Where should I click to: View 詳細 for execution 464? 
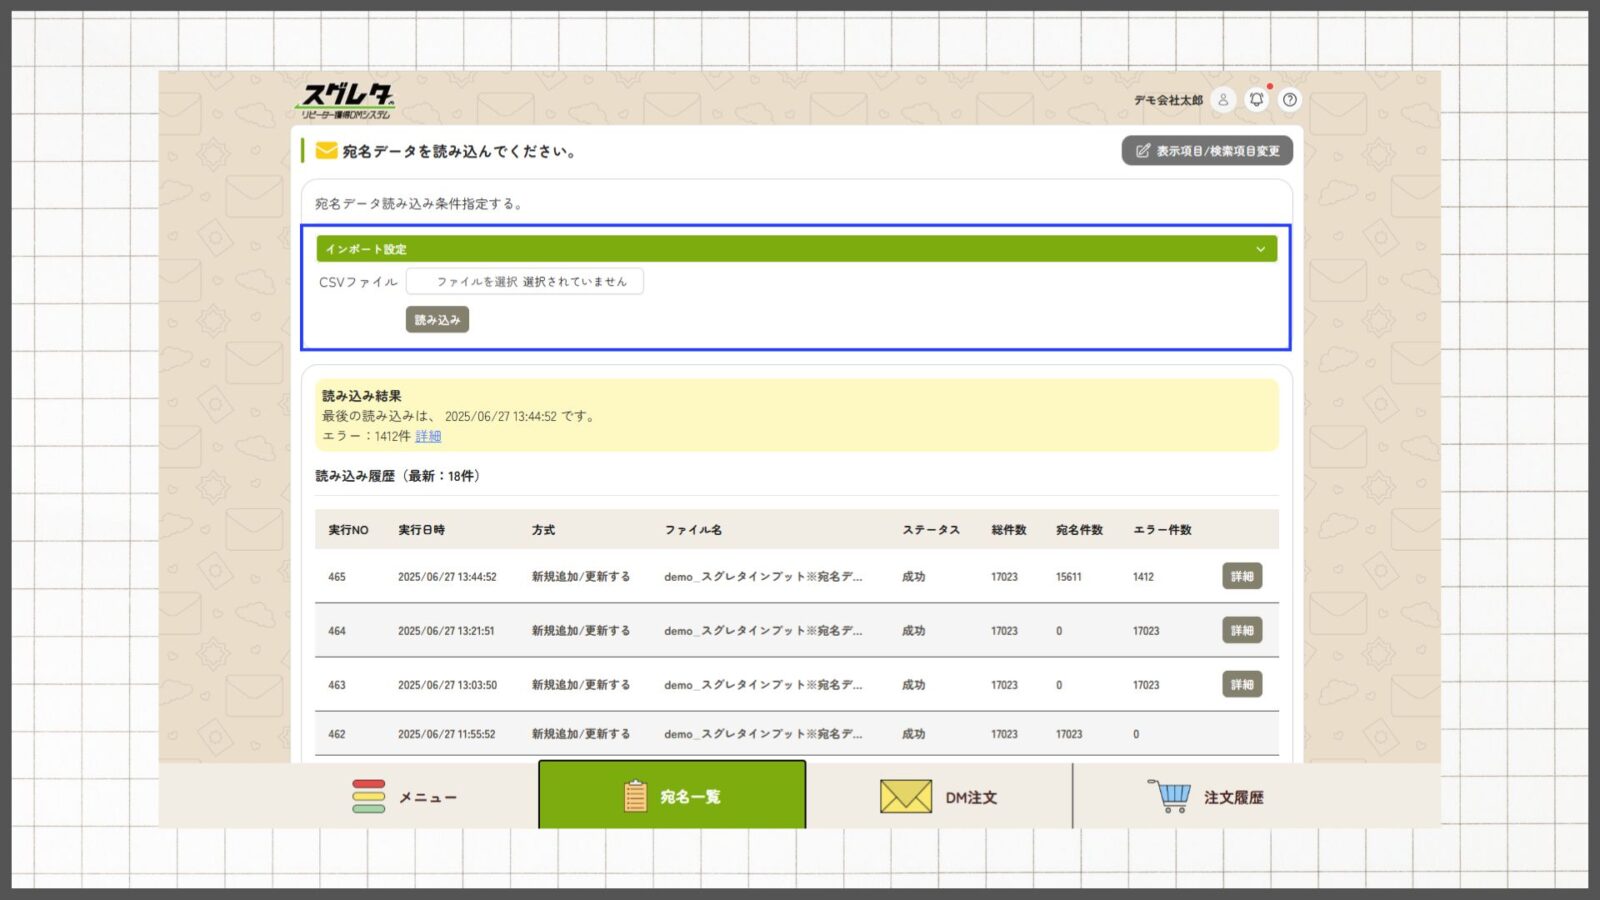point(1242,631)
